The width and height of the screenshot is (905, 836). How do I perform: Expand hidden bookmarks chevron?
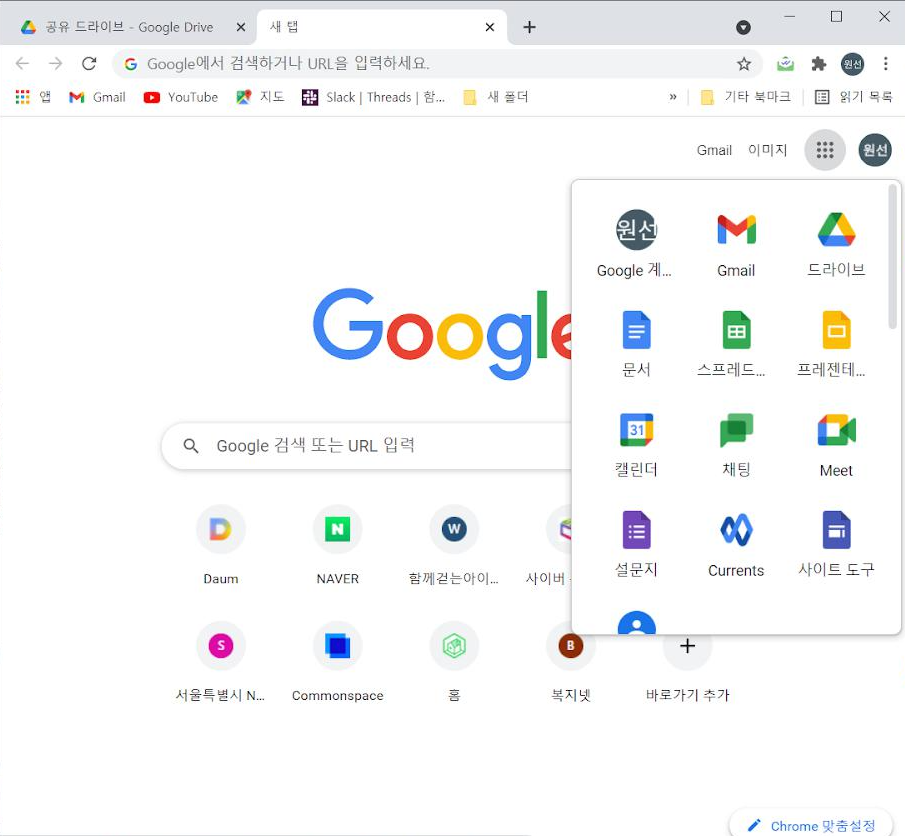pyautogui.click(x=672, y=97)
